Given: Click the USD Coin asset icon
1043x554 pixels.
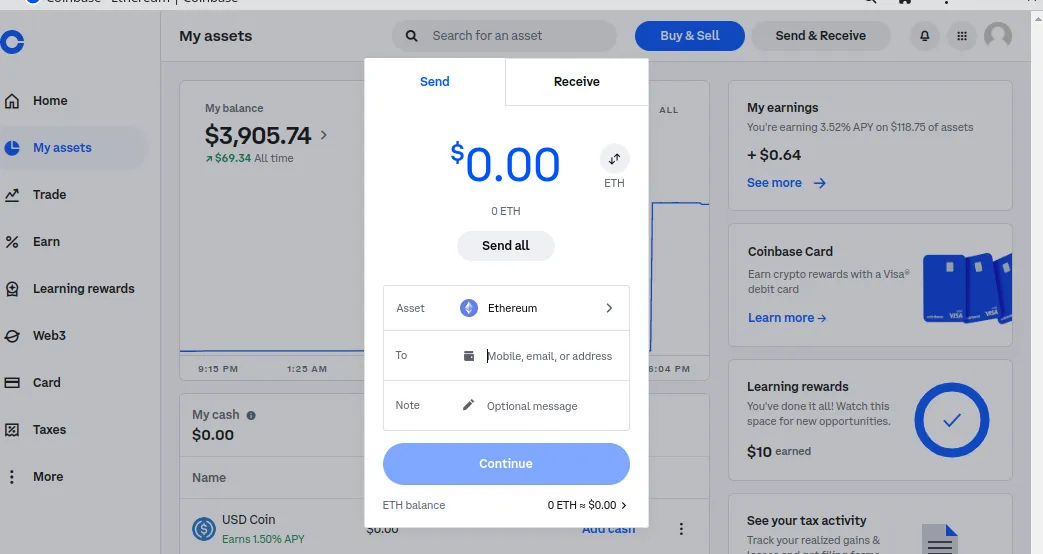Looking at the screenshot, I should 204,529.
